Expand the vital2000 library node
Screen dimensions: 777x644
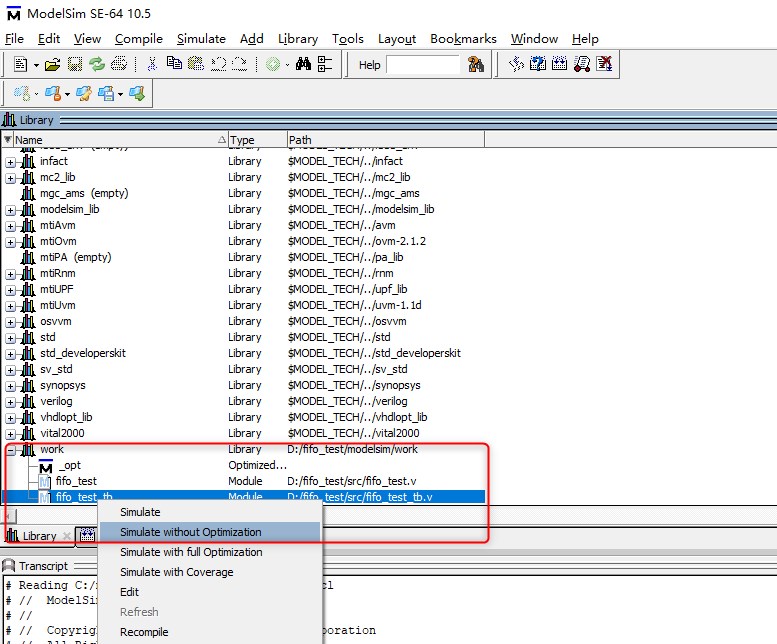11,433
